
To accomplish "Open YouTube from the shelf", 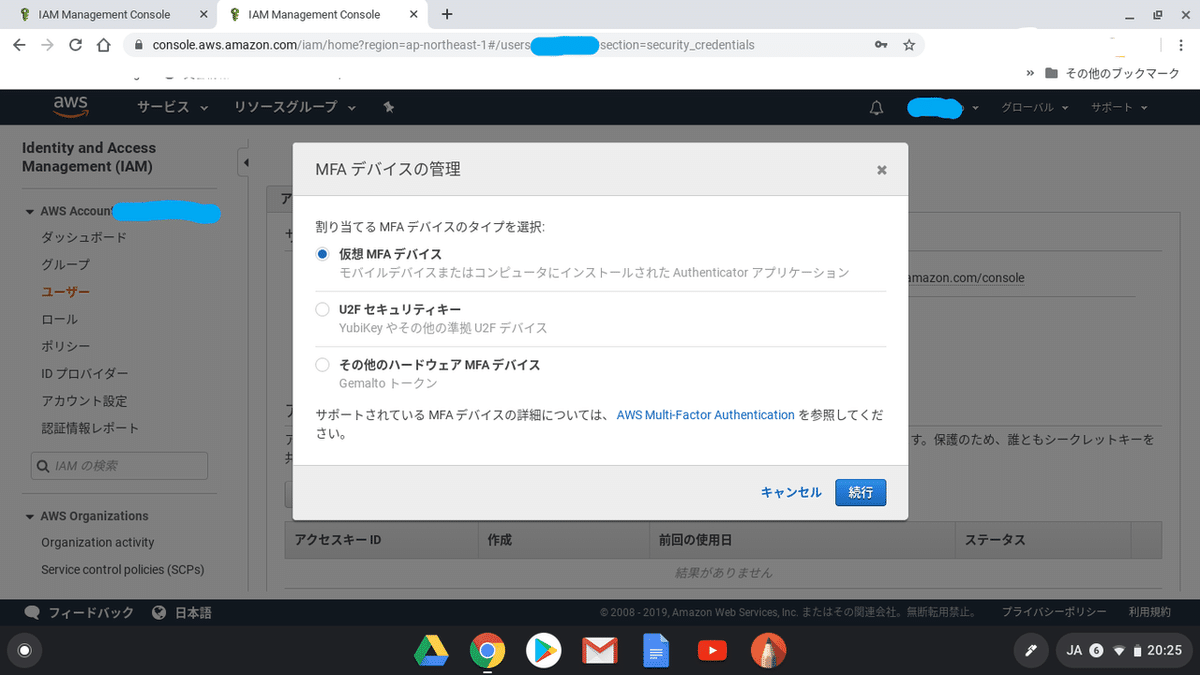I will (x=712, y=651).
